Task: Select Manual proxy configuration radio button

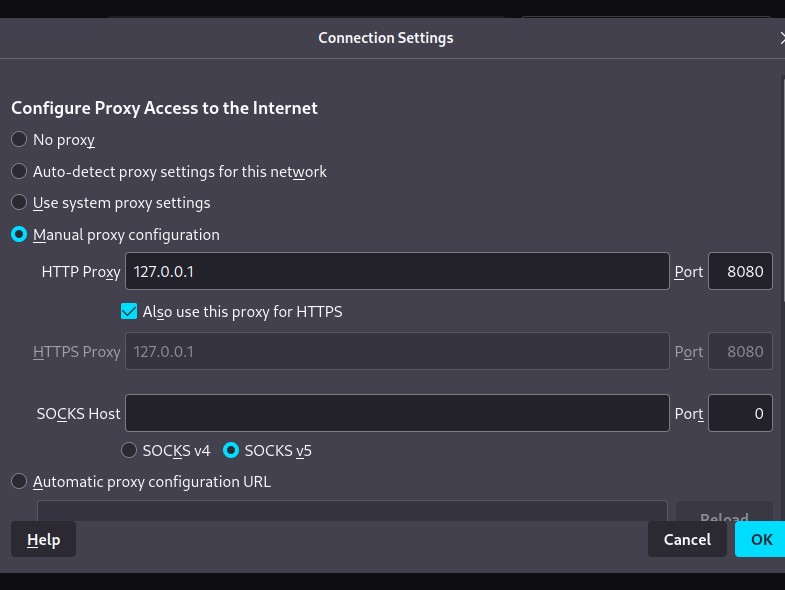Action: click(19, 235)
